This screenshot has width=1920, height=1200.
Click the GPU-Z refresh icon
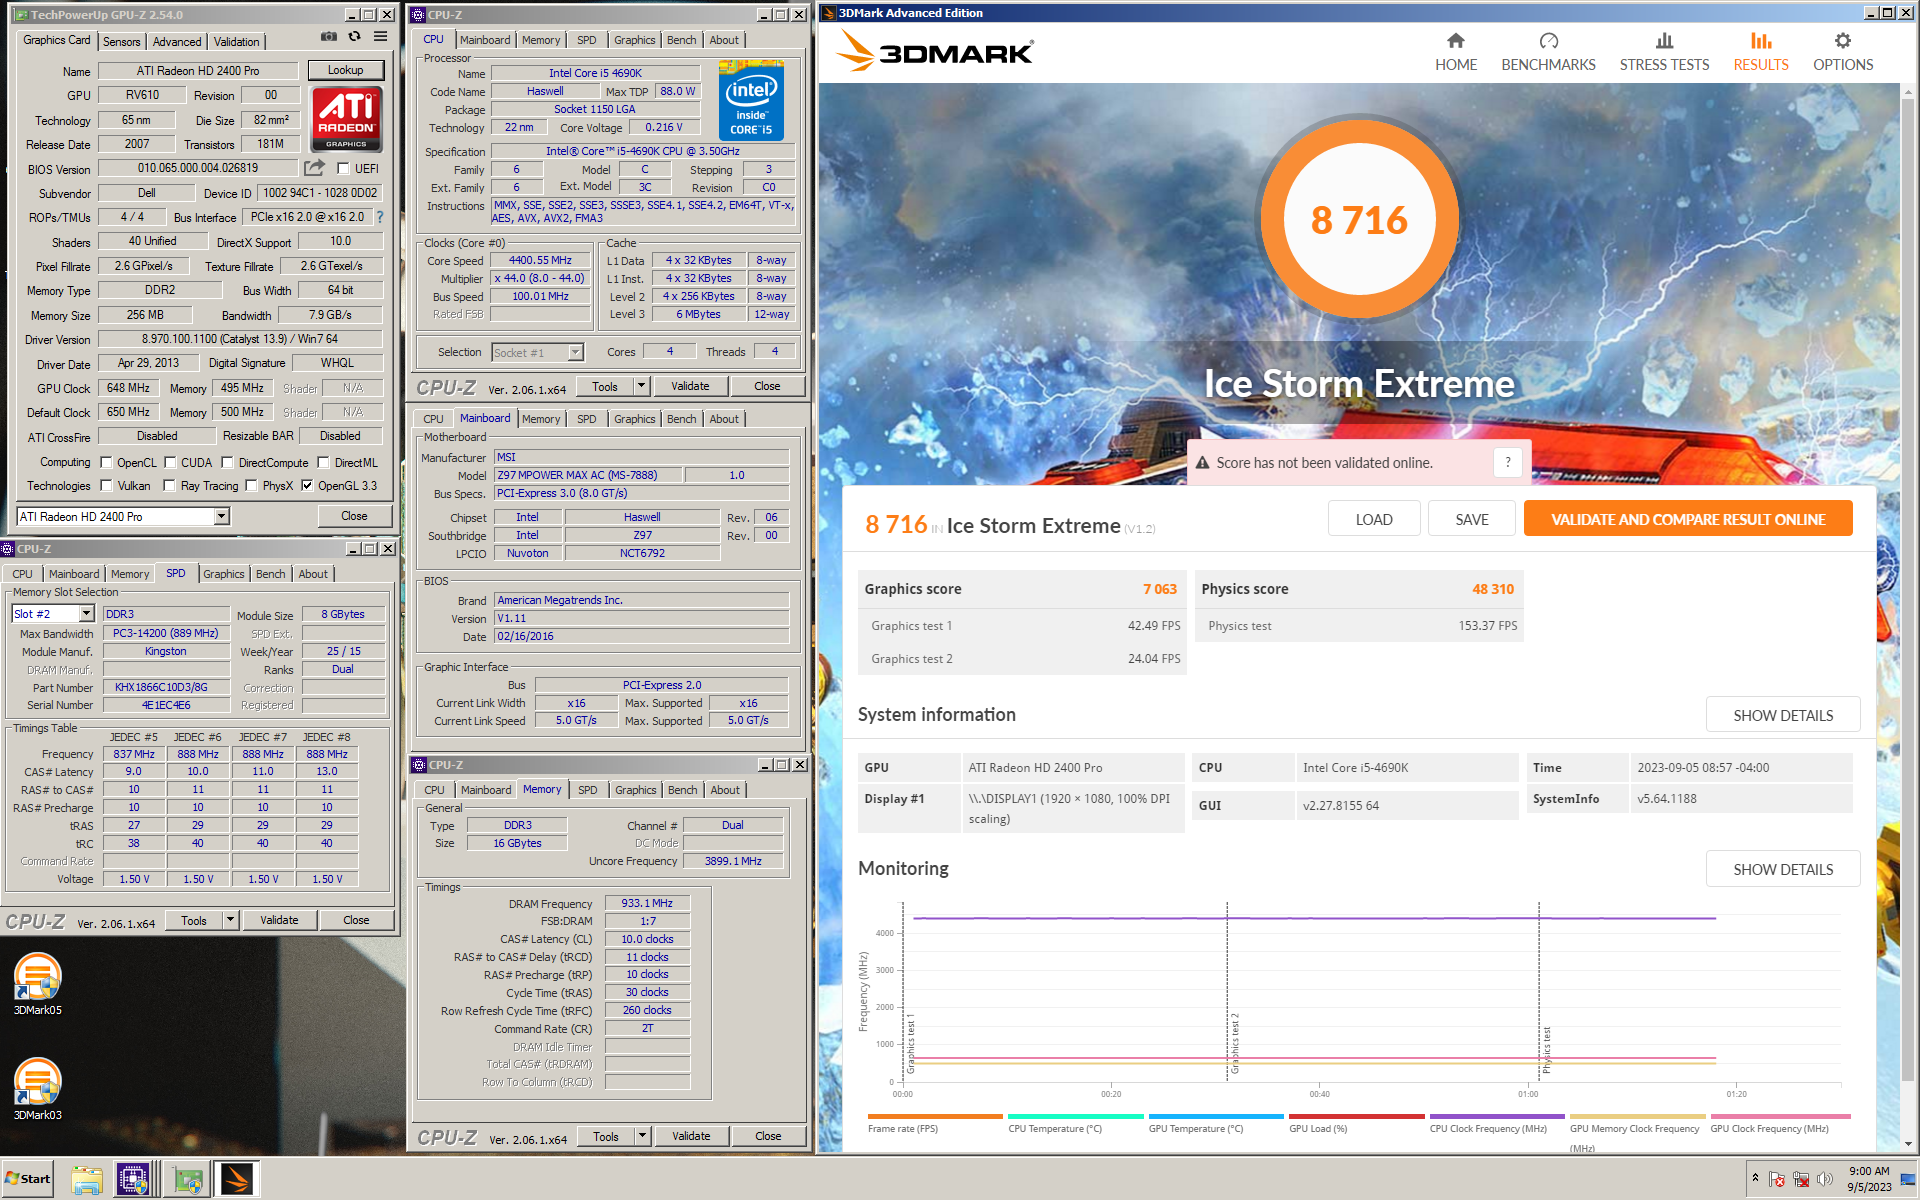click(354, 37)
